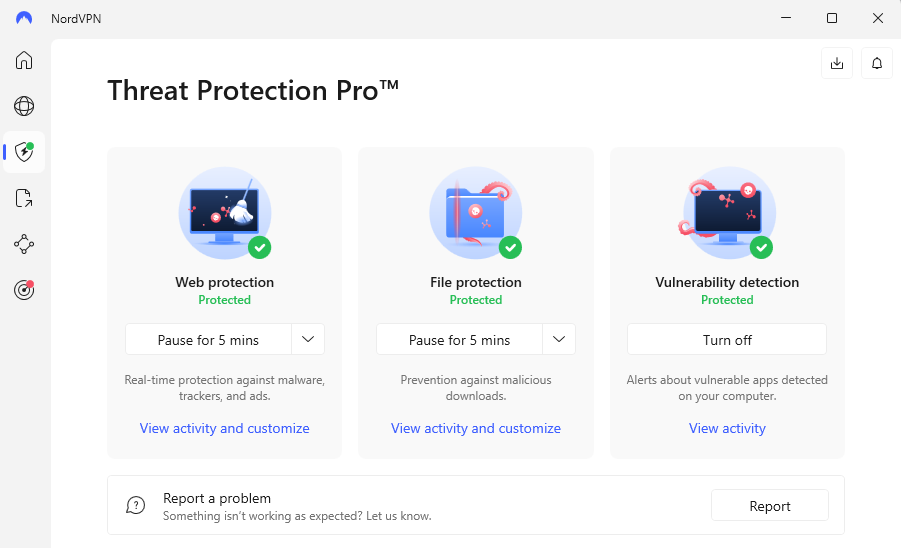
Task: Pause Web protection for 5 mins
Action: [208, 340]
